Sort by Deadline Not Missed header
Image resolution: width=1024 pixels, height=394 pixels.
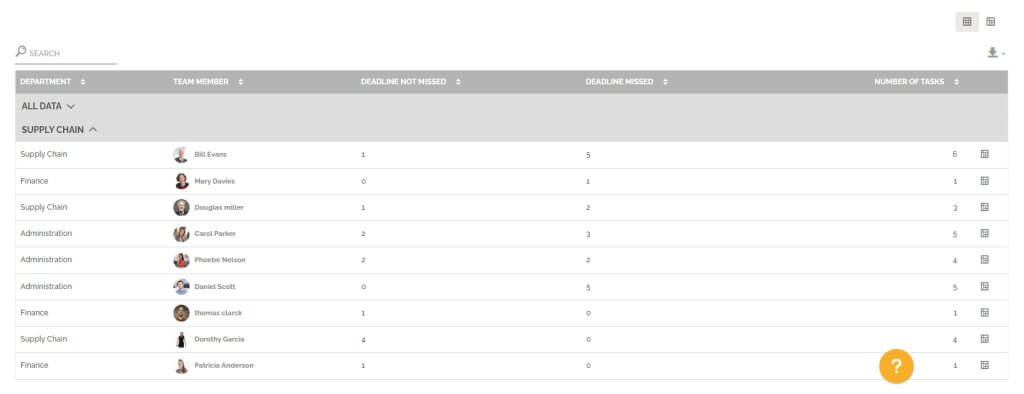pos(410,82)
